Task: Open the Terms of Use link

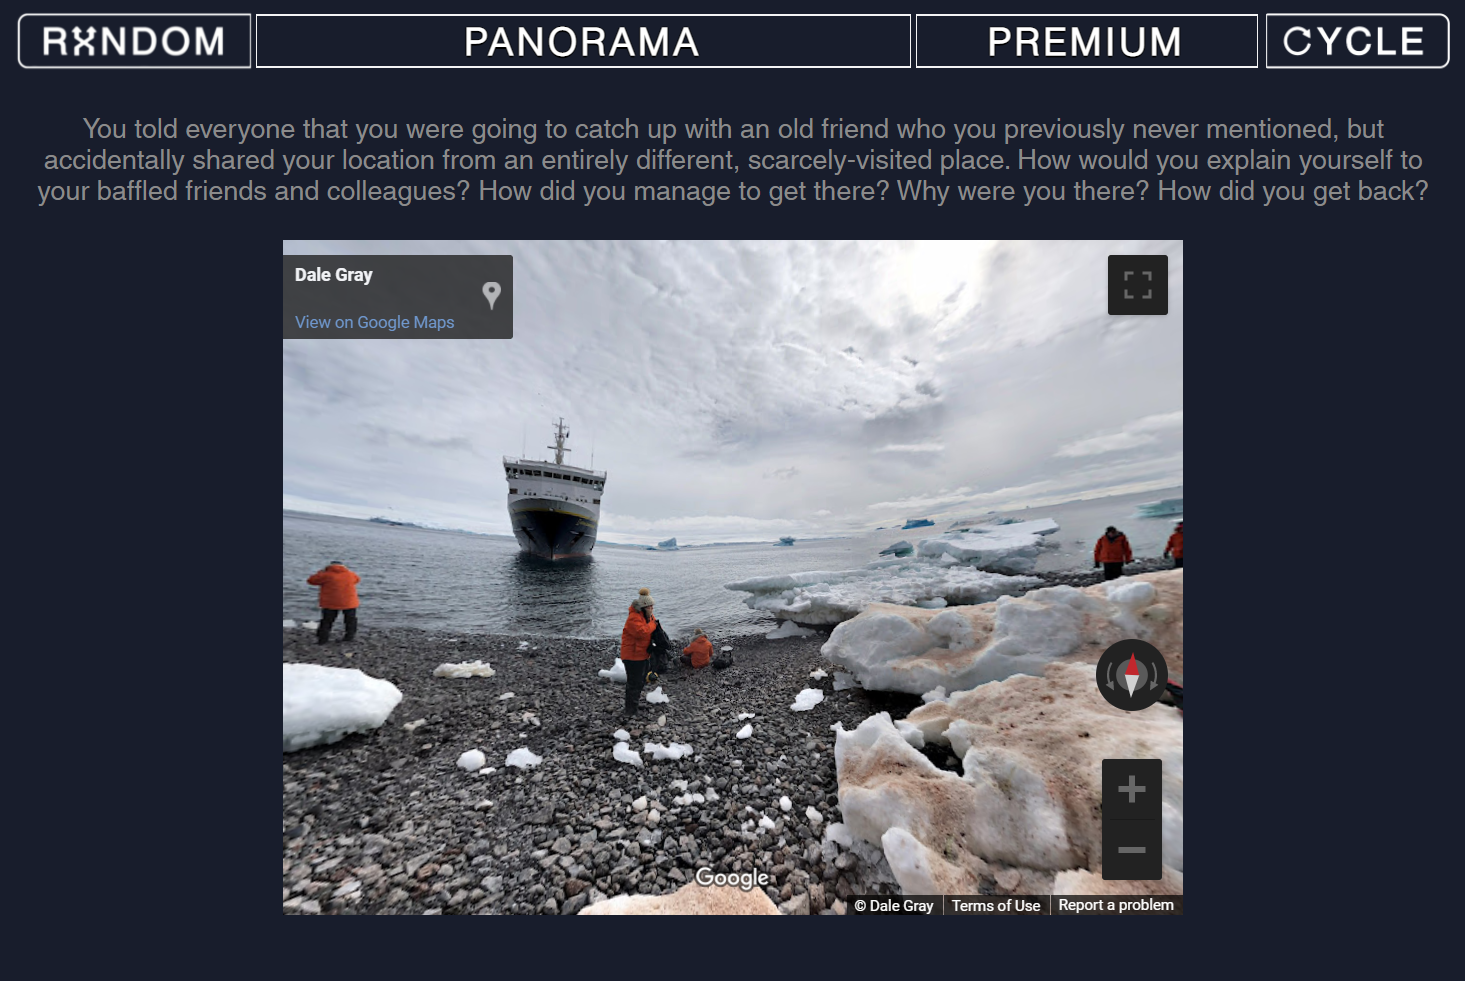Action: click(x=996, y=905)
